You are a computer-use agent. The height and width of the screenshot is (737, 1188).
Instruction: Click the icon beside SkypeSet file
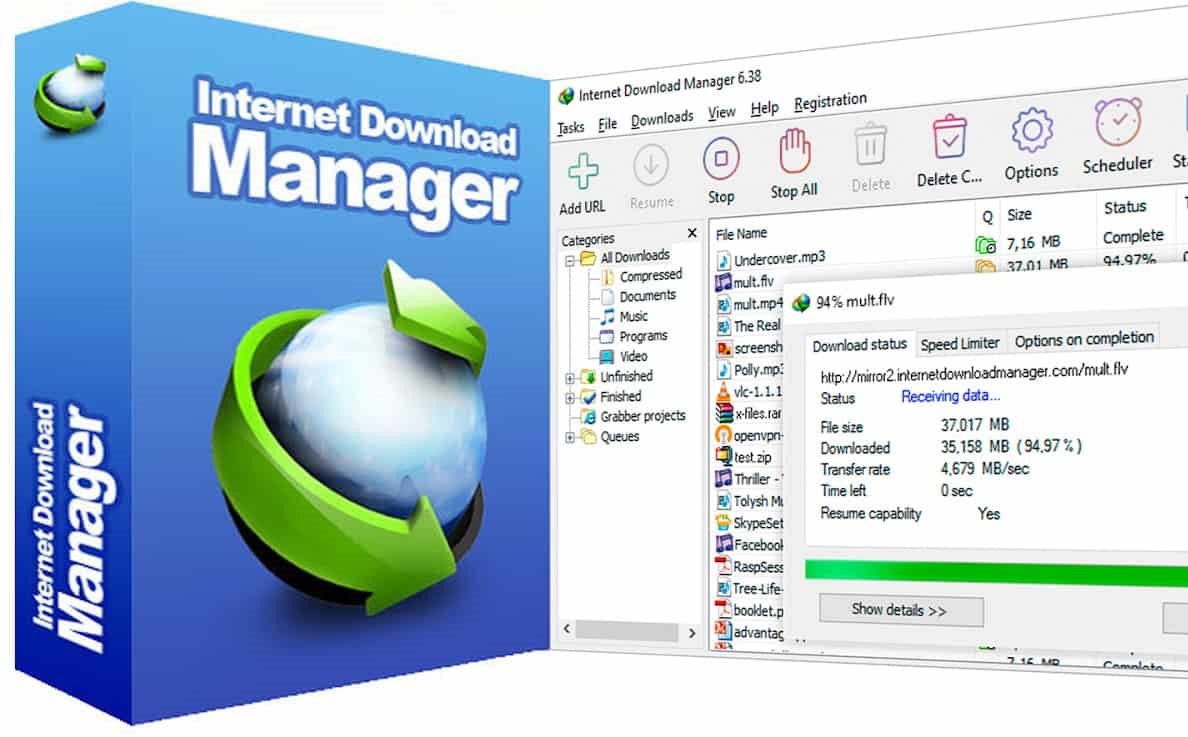723,523
